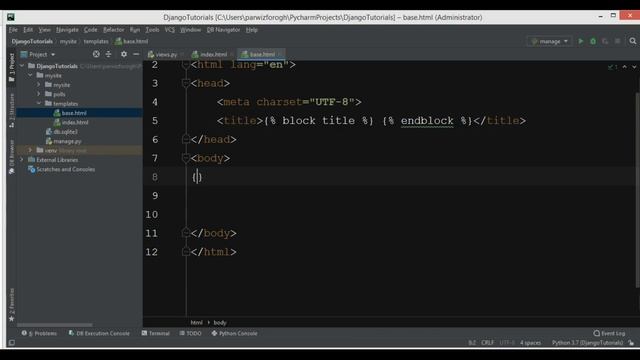Select base.html in the project tree
640x360 pixels.
tap(74, 113)
